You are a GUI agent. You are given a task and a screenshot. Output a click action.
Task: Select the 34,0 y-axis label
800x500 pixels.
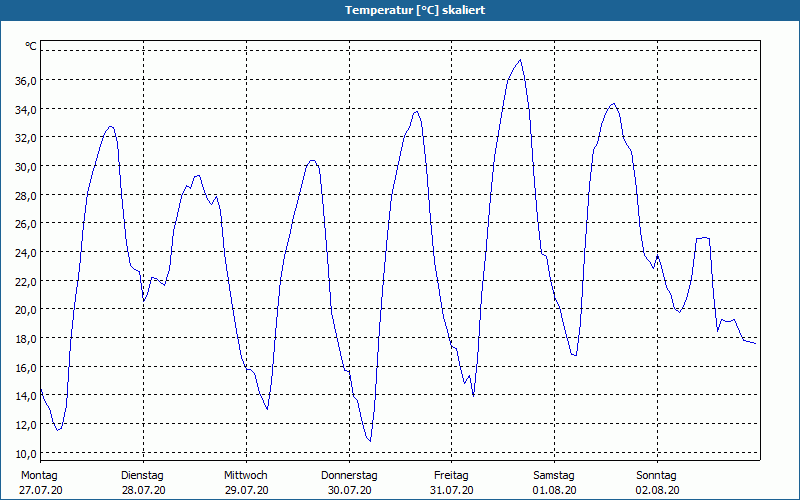point(26,109)
